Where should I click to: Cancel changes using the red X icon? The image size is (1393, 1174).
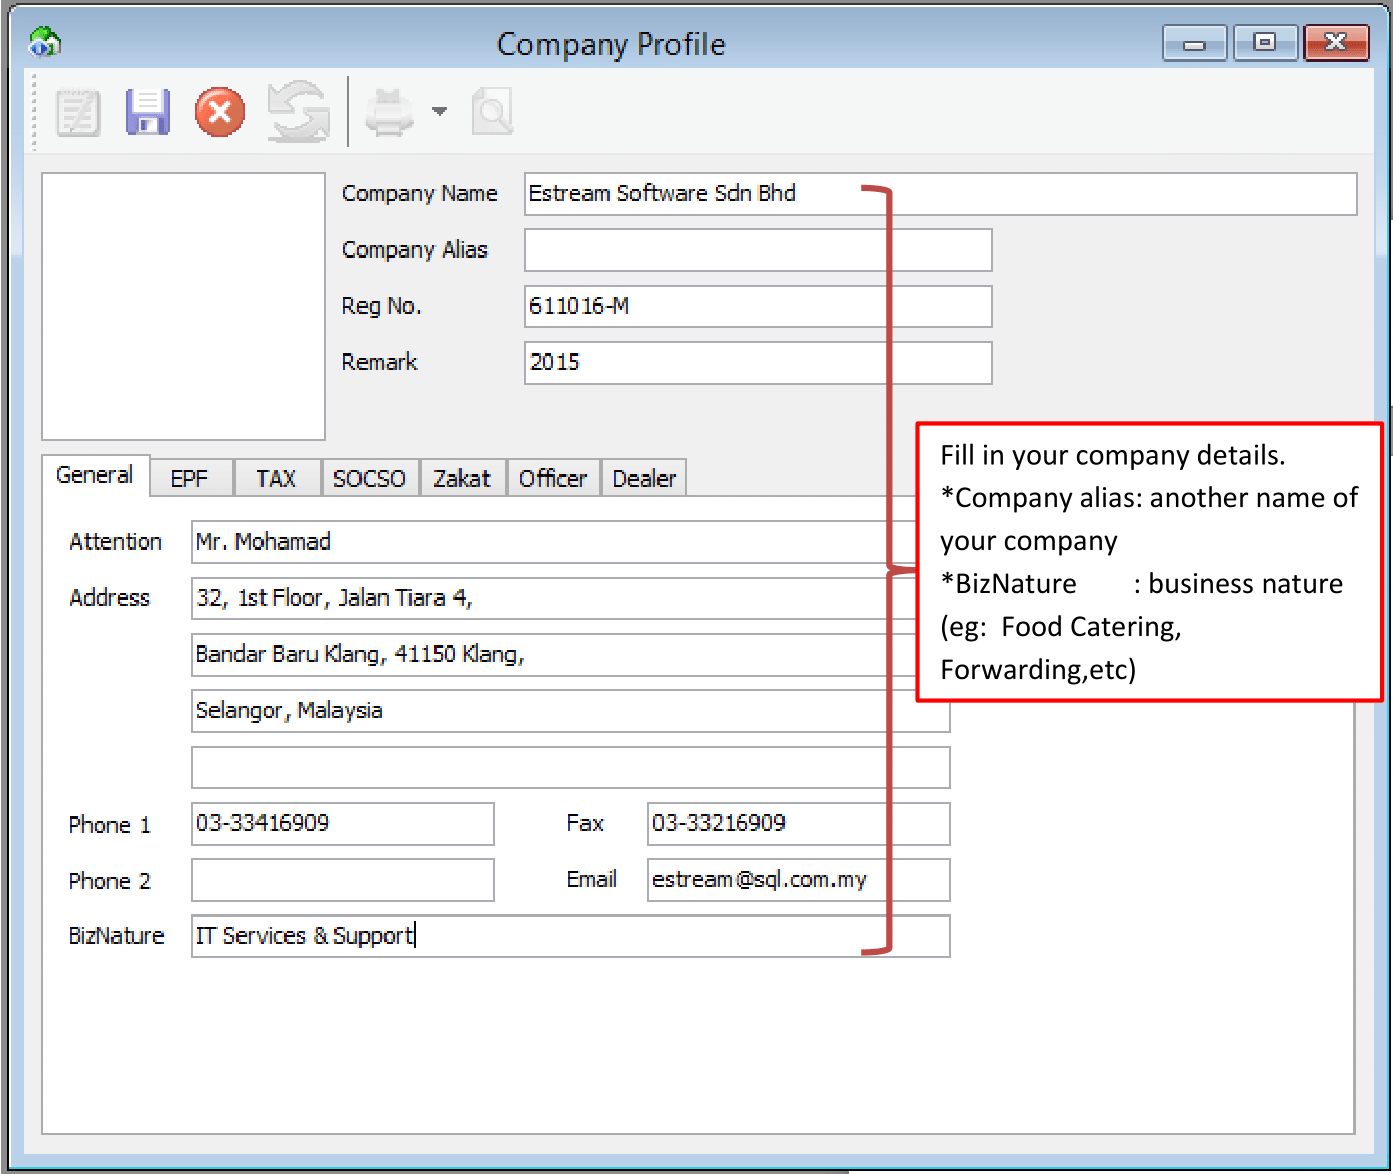click(220, 112)
